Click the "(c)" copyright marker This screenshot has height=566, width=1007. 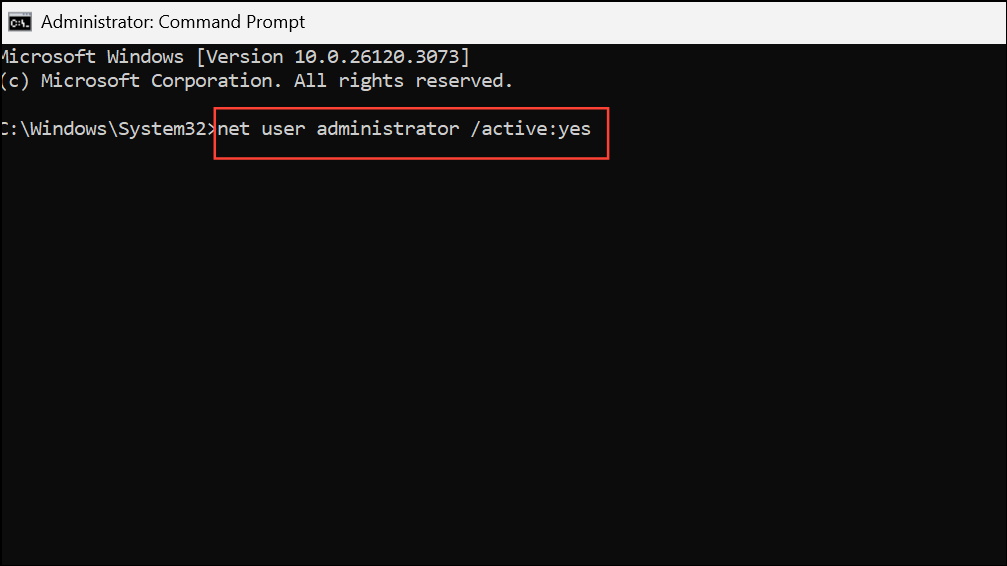pos(15,81)
